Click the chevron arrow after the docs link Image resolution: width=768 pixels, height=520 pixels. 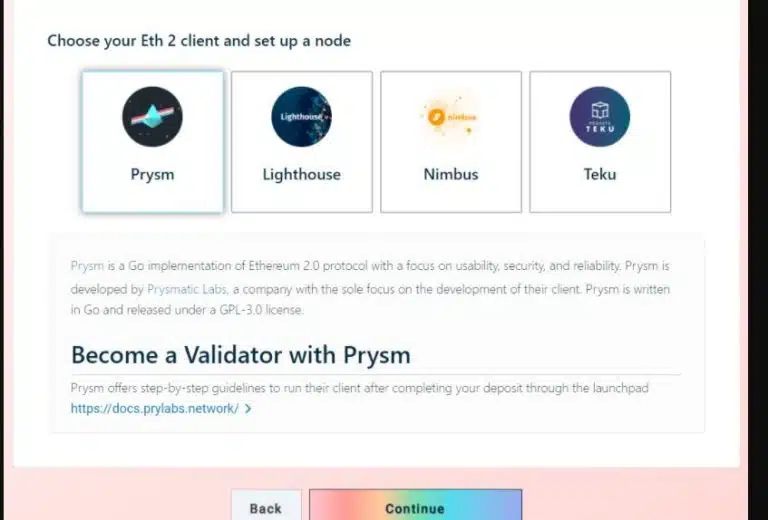[x=248, y=408]
